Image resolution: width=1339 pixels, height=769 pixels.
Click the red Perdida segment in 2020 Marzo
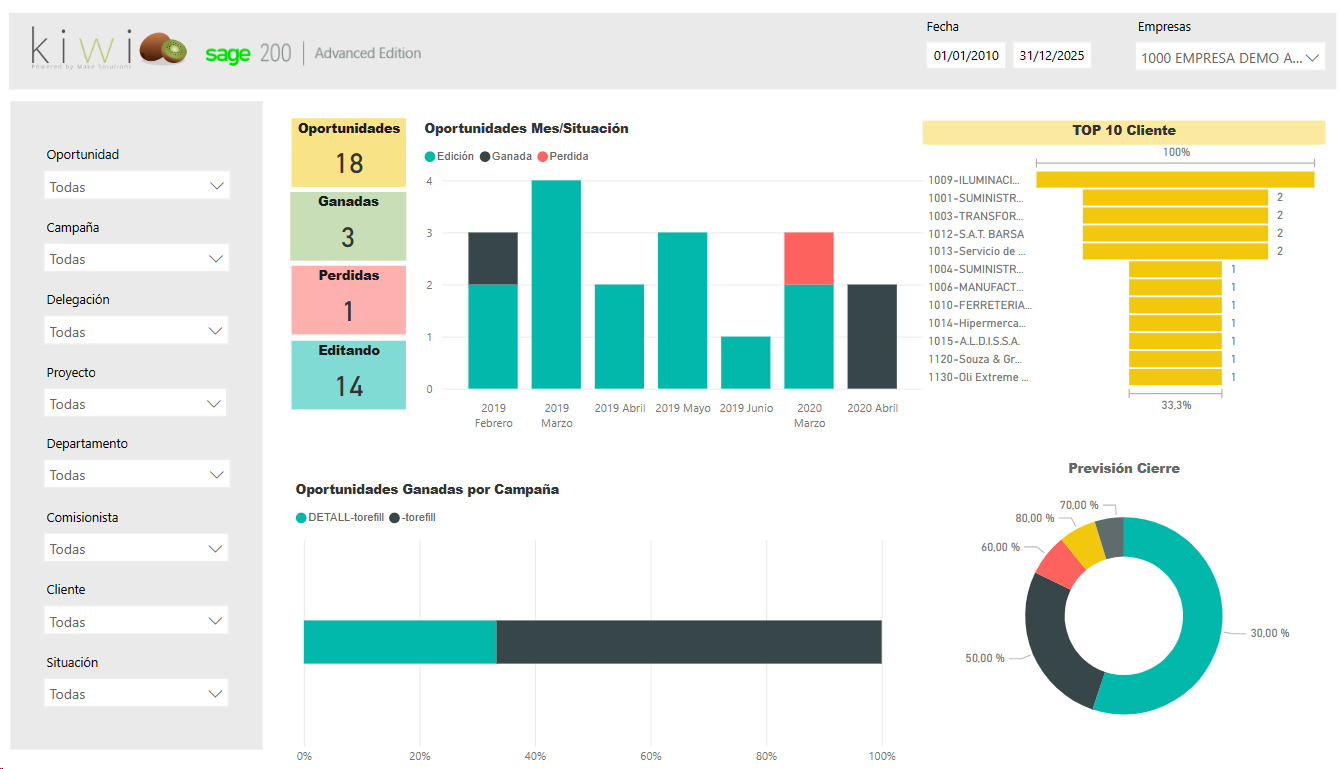point(809,258)
